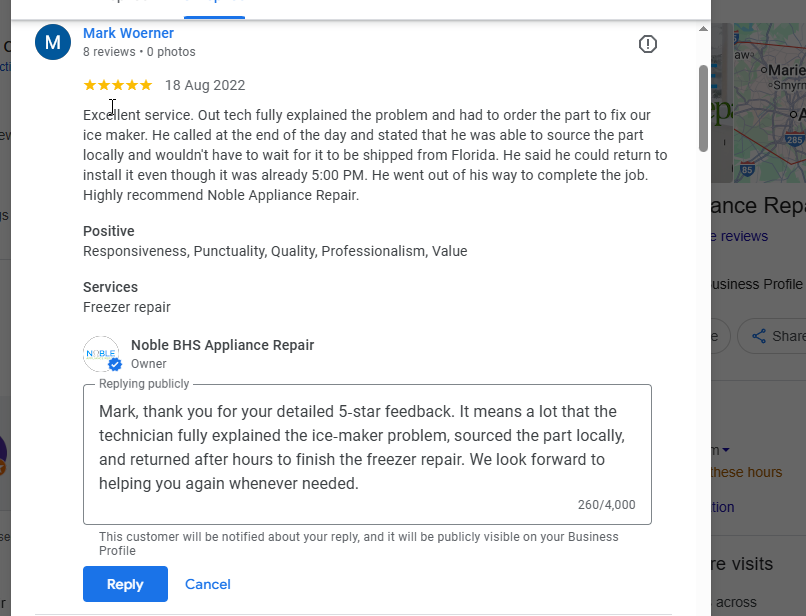
Task: Open Mark Woerner's reviewer profile link
Action: click(128, 33)
